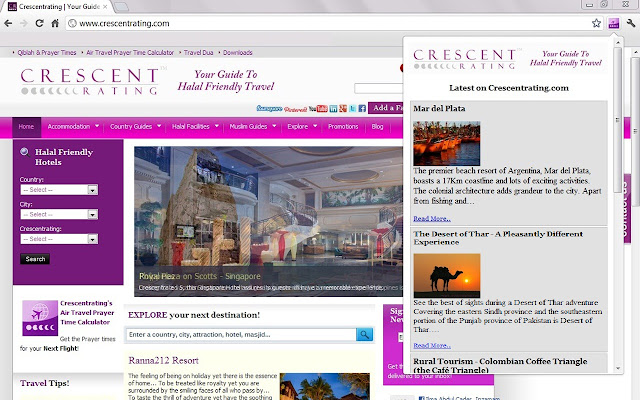Click the Crescent Rating logo in the popup

tap(464, 59)
